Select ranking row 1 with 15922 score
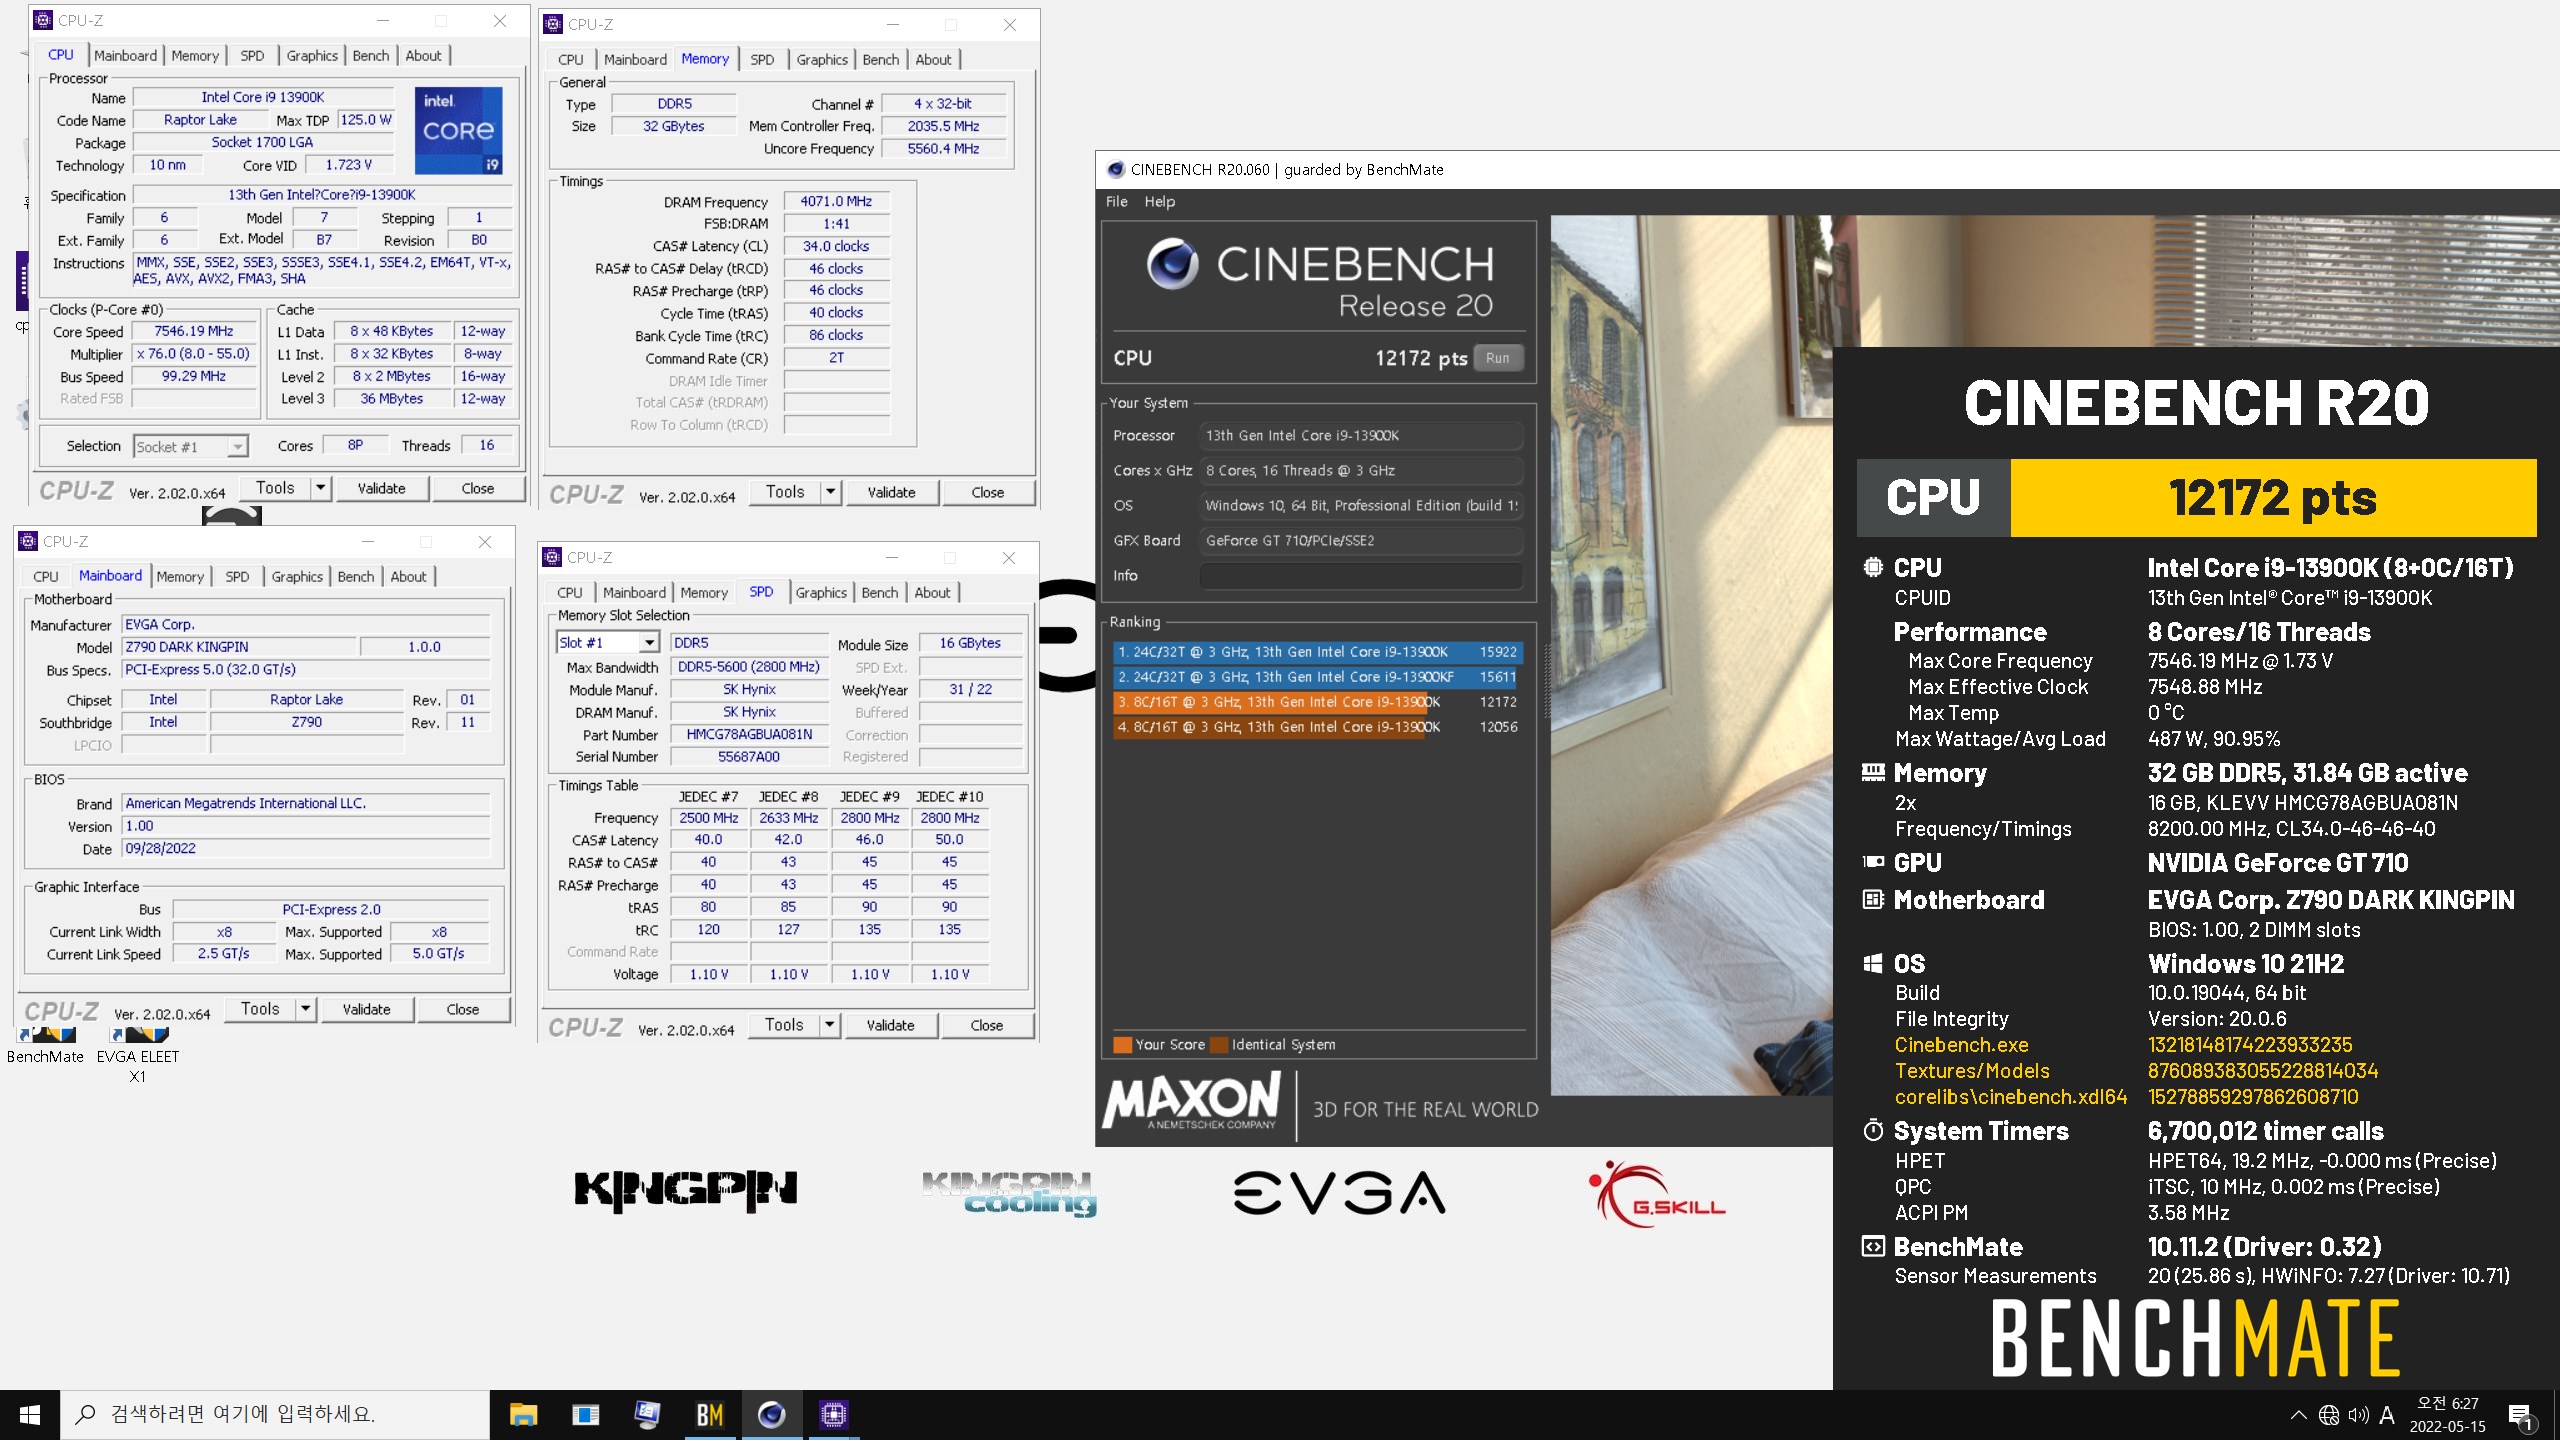Screen dimensions: 2560x1440 1317,651
